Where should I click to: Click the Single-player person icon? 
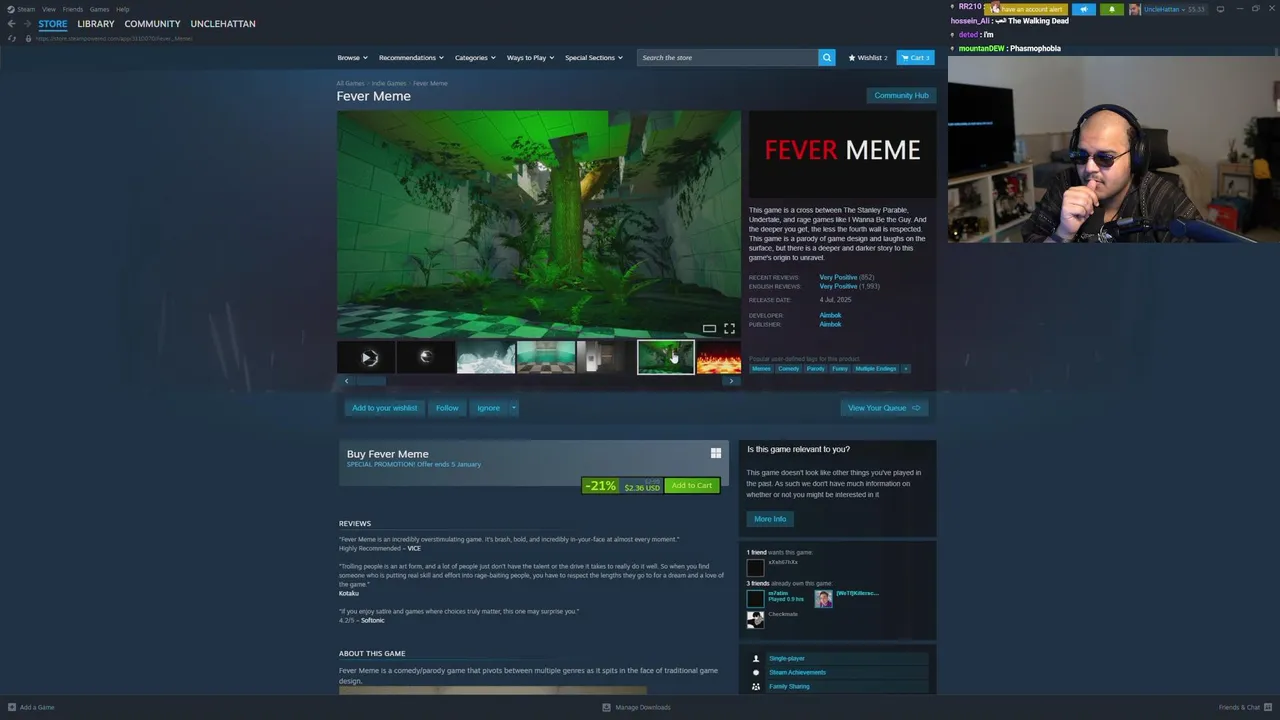pyautogui.click(x=756, y=658)
